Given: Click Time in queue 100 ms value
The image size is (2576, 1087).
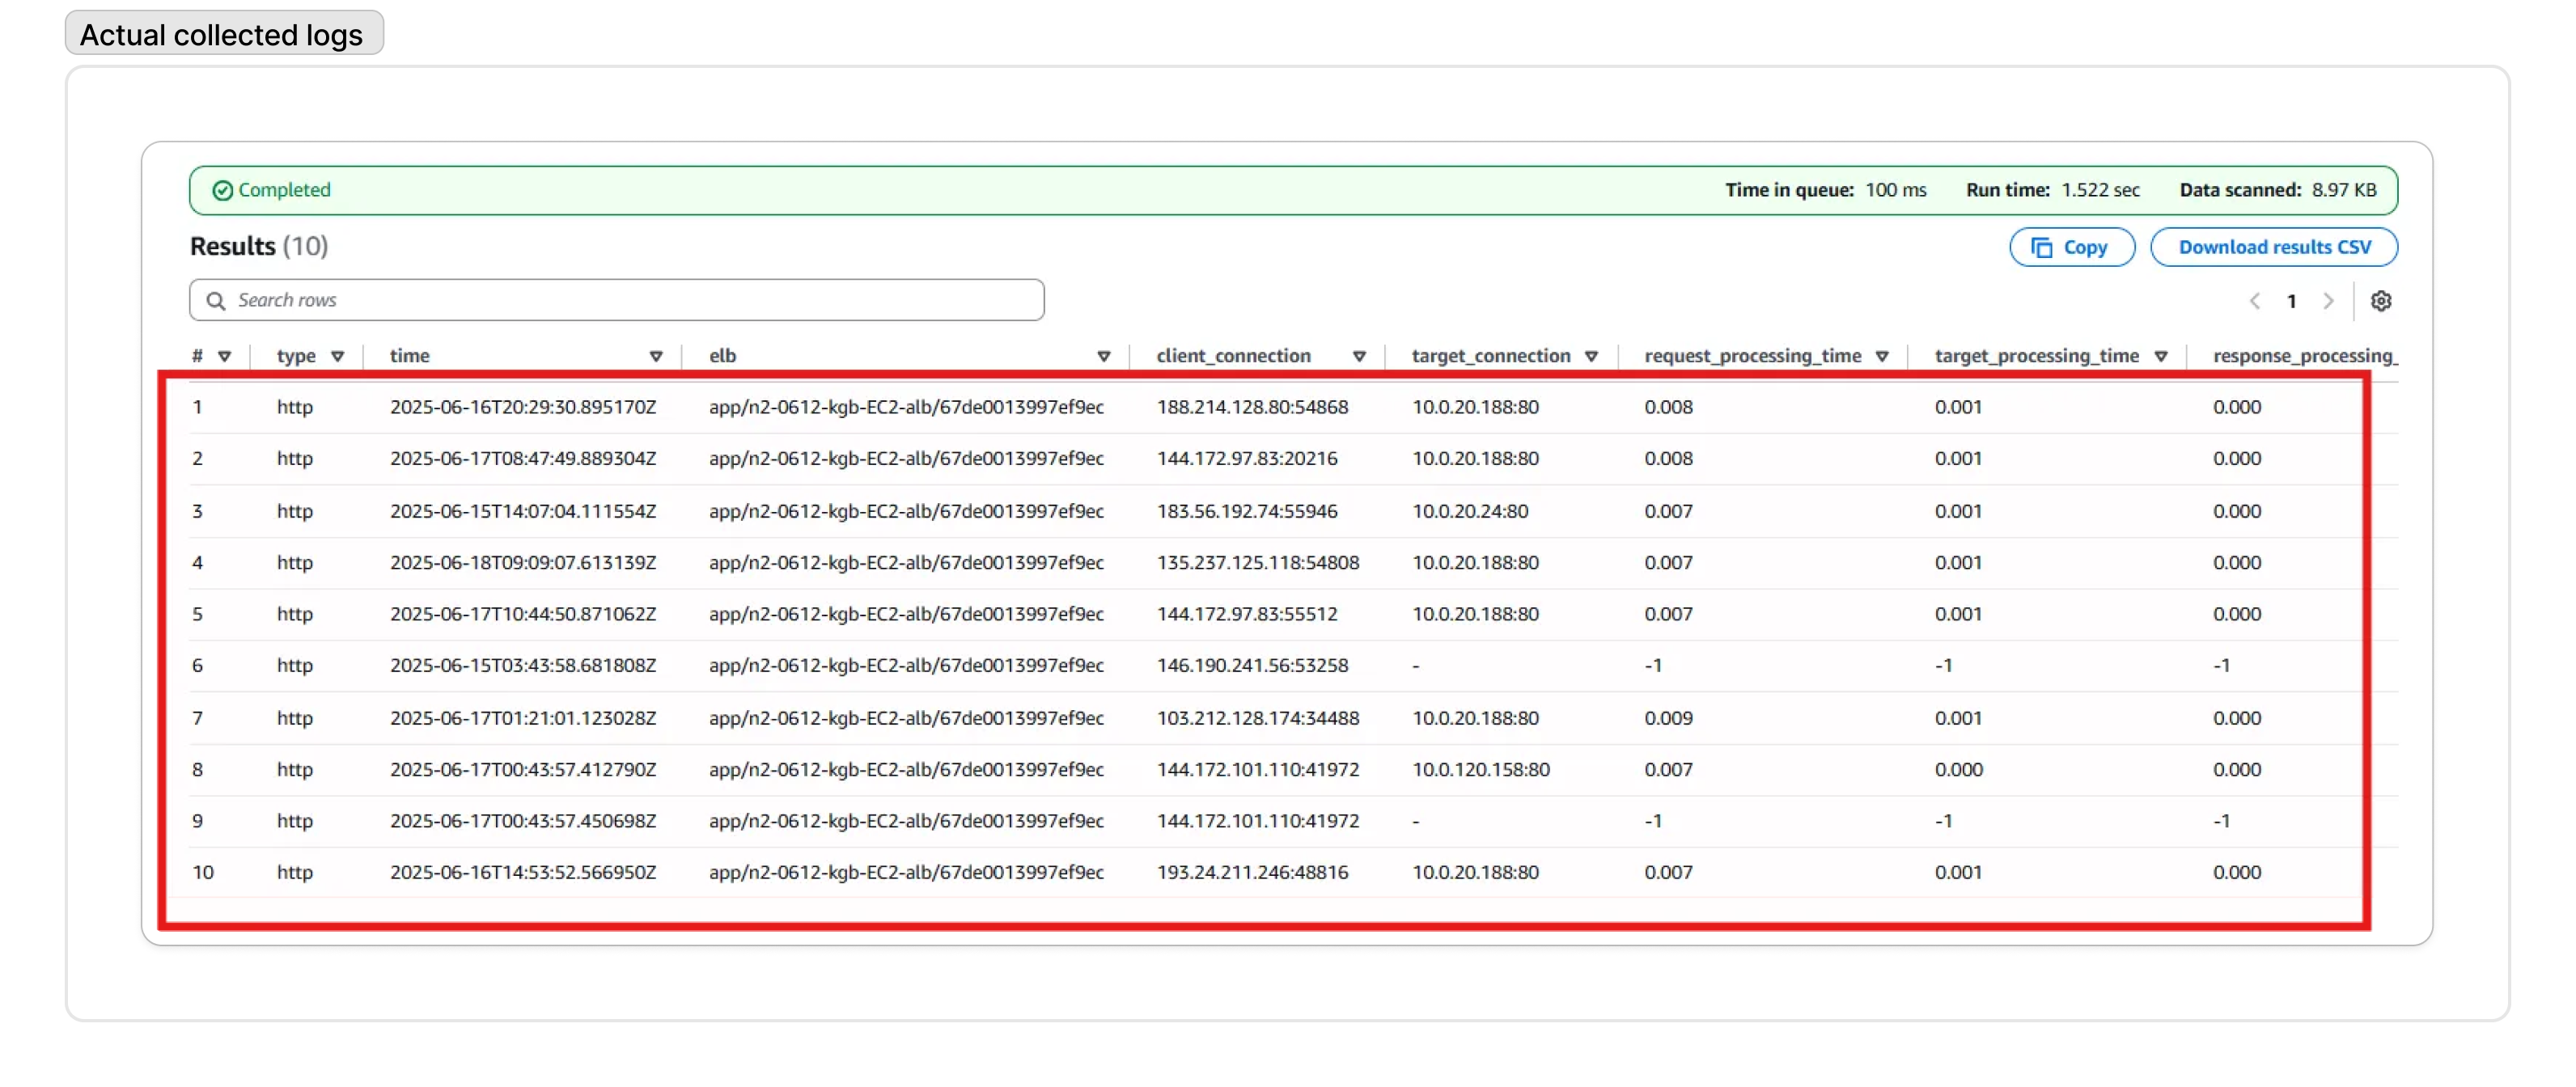Looking at the screenshot, I should point(1895,190).
